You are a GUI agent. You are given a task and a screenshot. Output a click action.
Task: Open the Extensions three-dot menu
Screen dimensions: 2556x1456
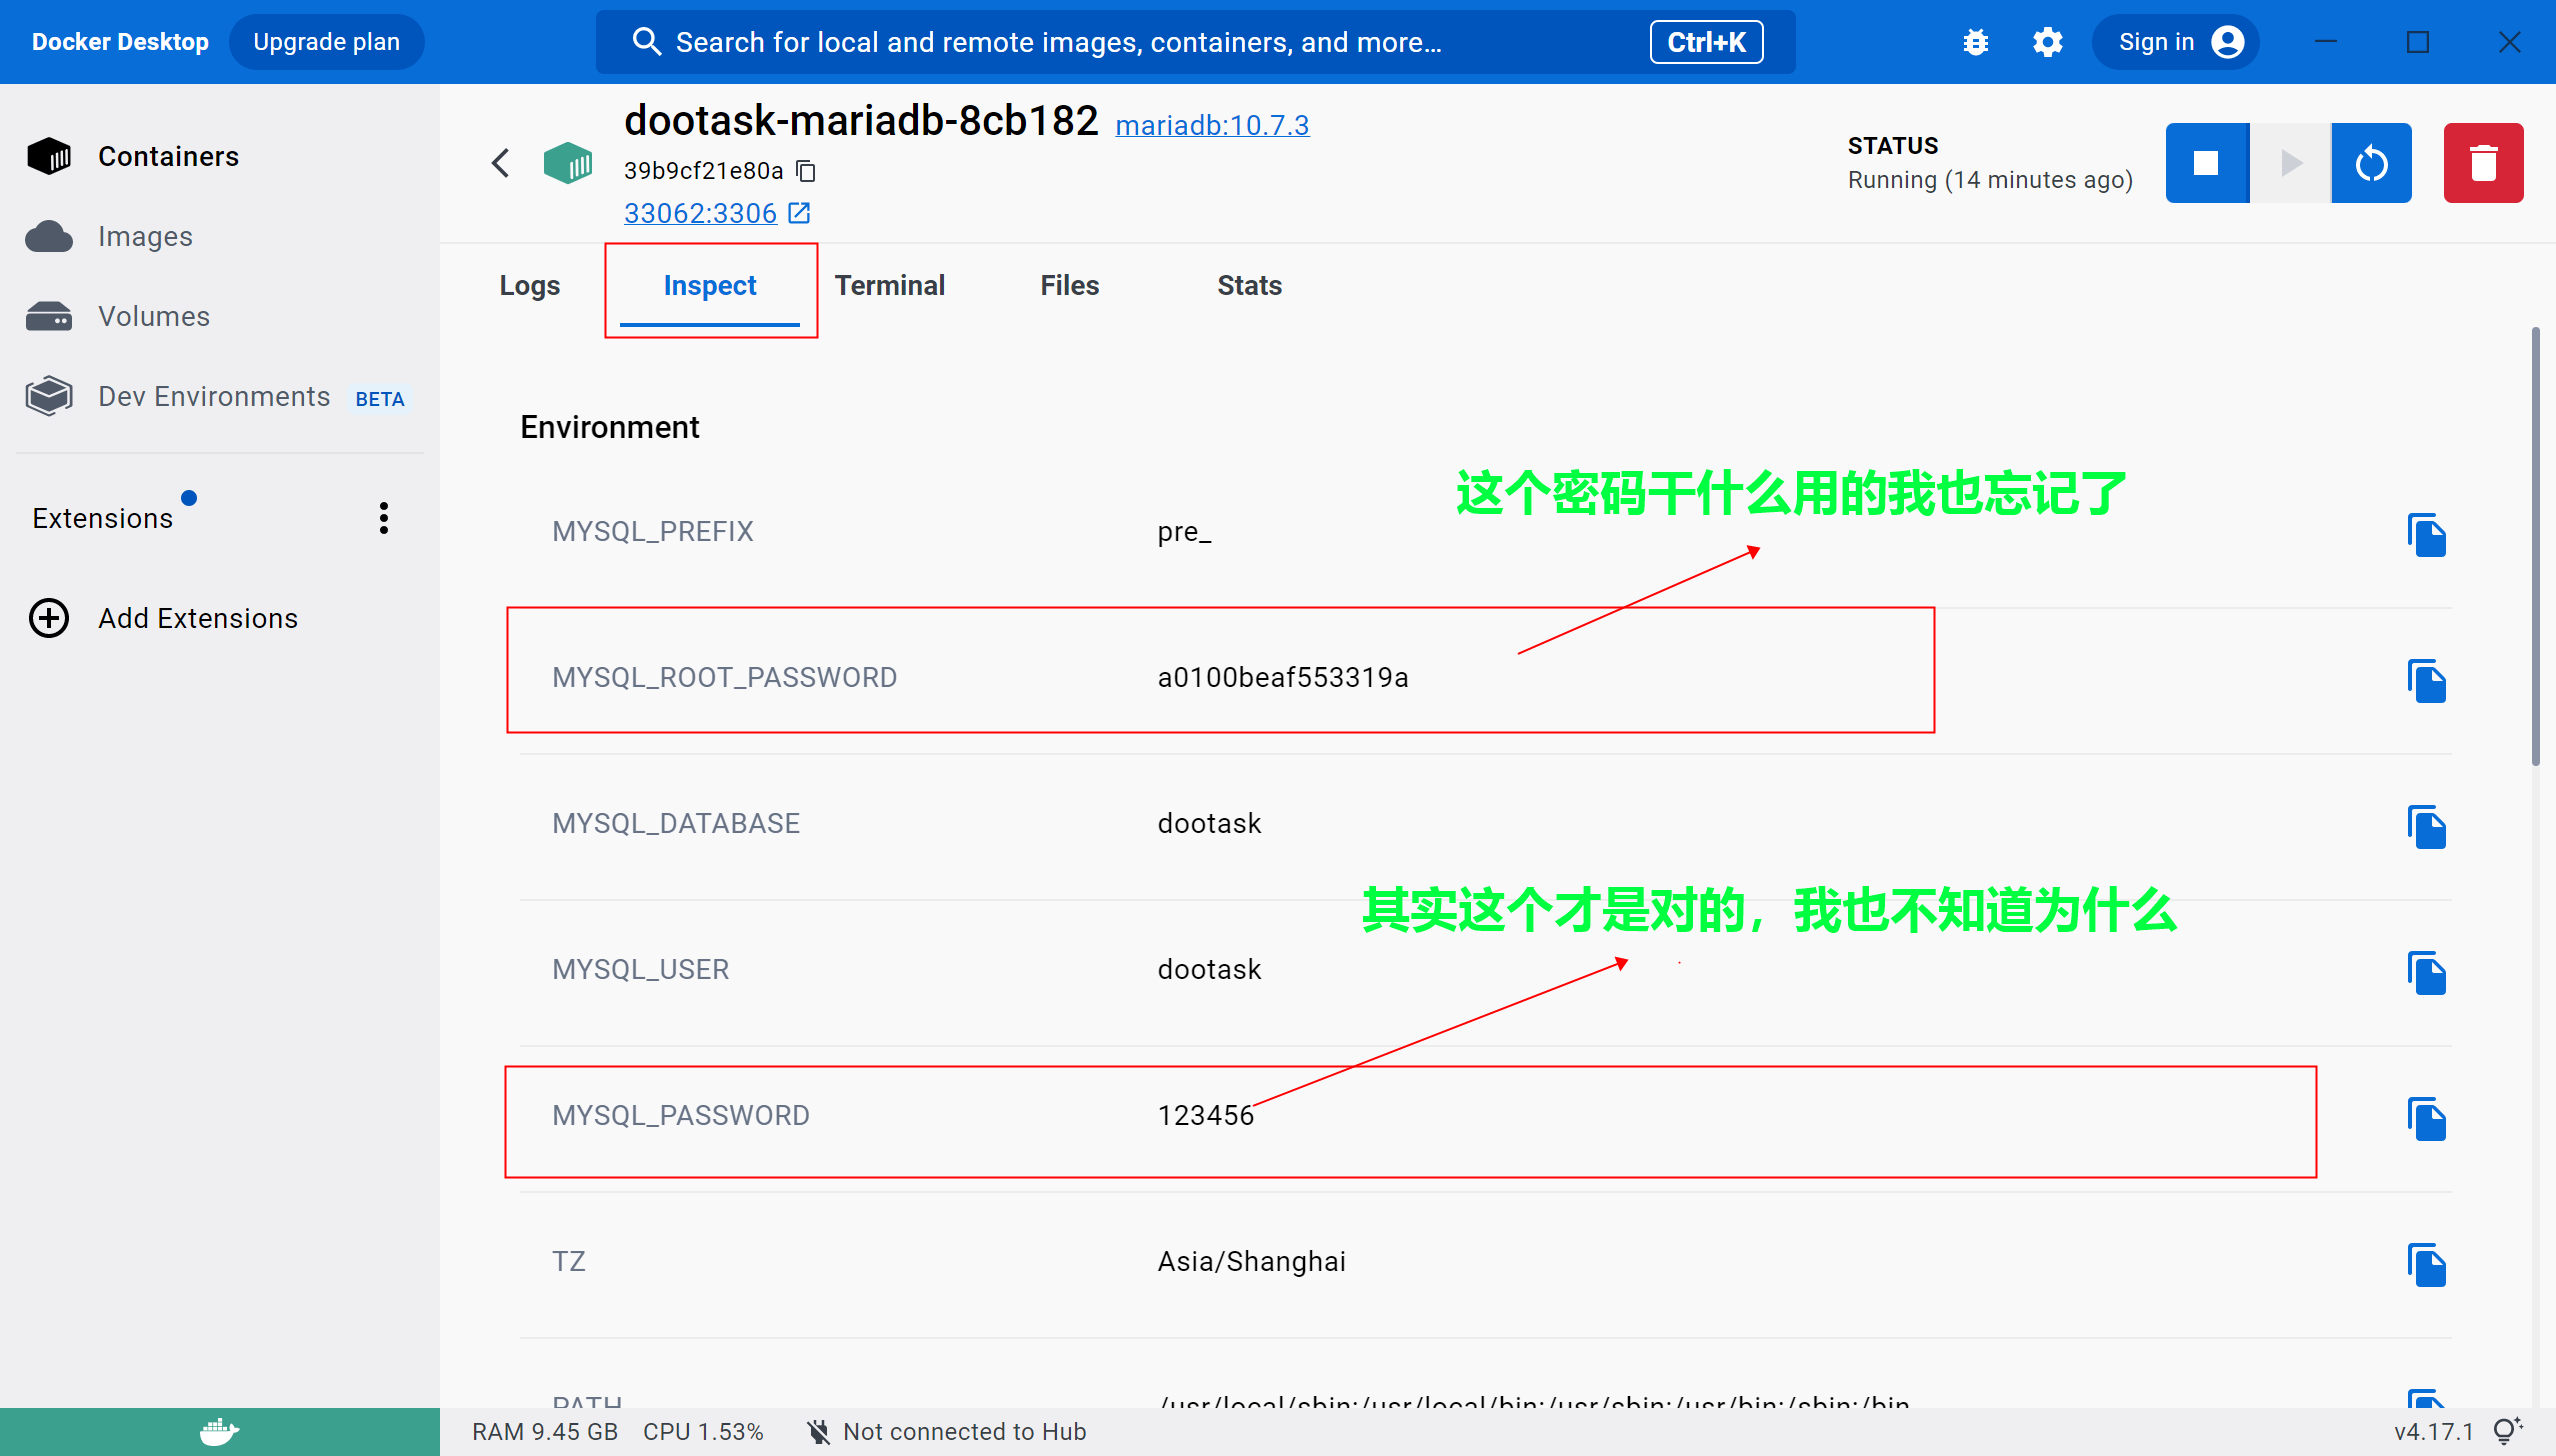(384, 518)
